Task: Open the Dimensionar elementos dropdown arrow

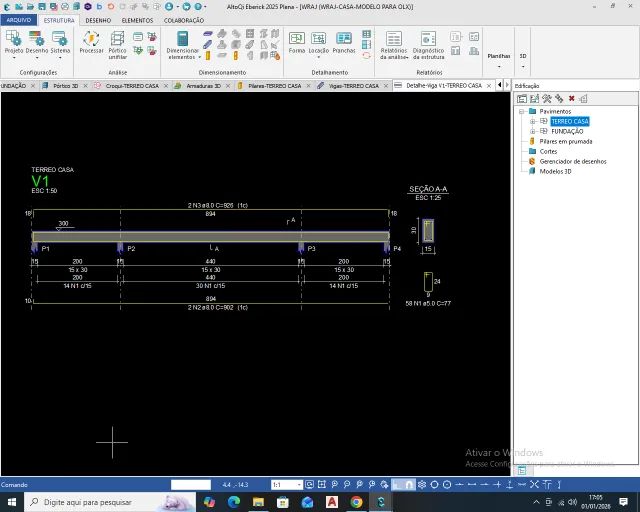Action: click(200, 57)
